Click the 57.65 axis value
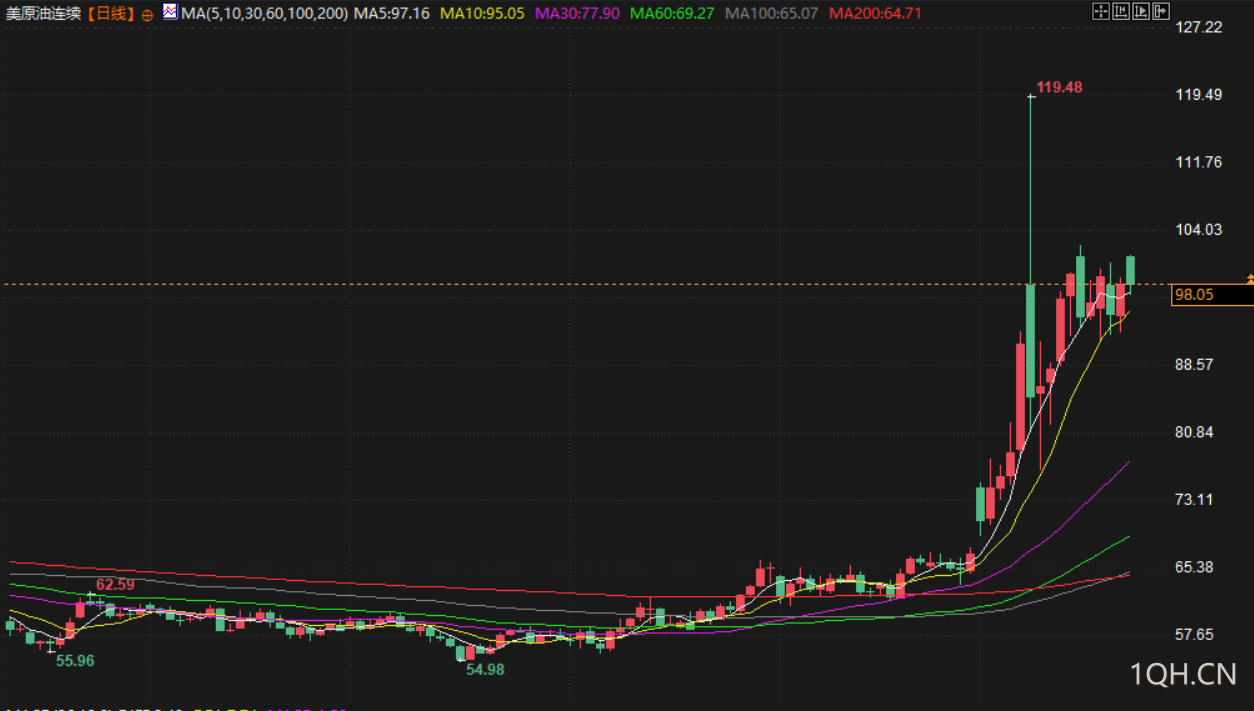This screenshot has width=1254, height=711. click(x=1196, y=635)
